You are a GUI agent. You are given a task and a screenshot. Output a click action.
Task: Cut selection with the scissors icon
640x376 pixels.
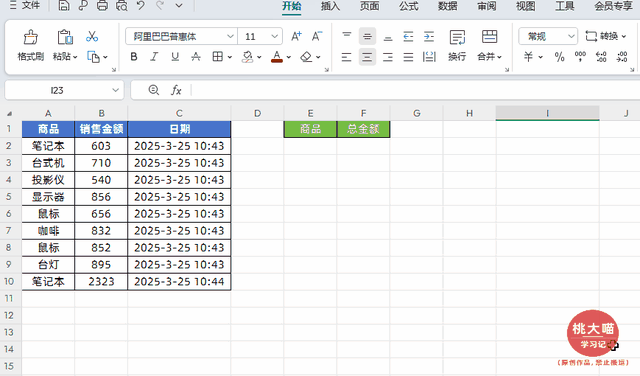(x=92, y=36)
